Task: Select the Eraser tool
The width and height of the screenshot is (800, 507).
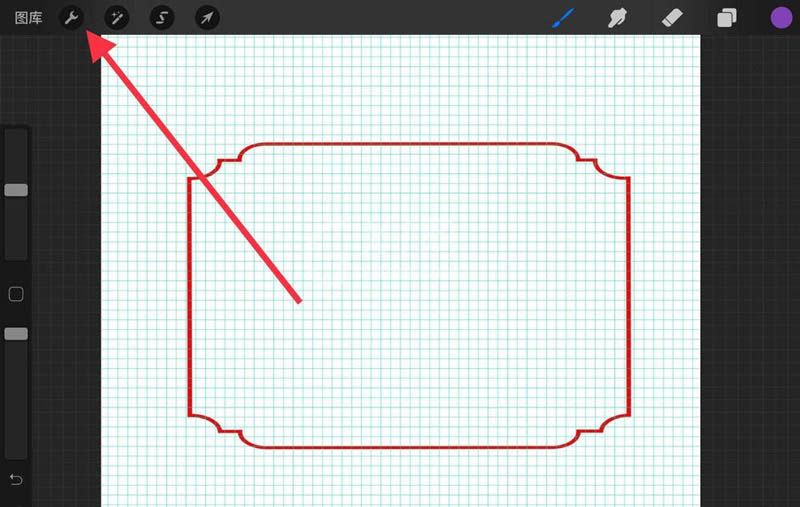Action: point(672,18)
